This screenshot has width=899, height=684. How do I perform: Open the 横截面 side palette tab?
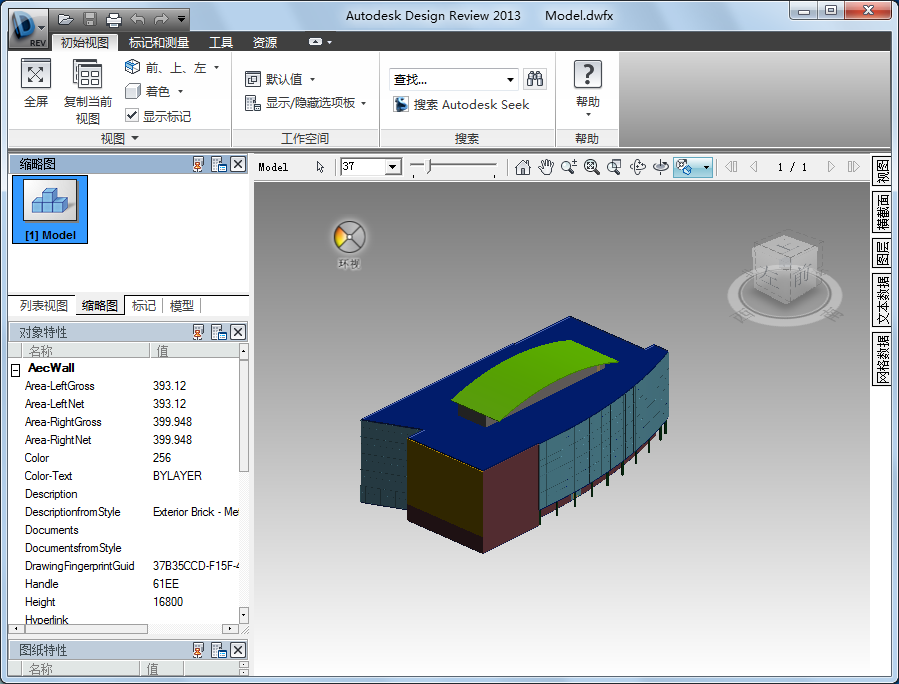click(882, 212)
